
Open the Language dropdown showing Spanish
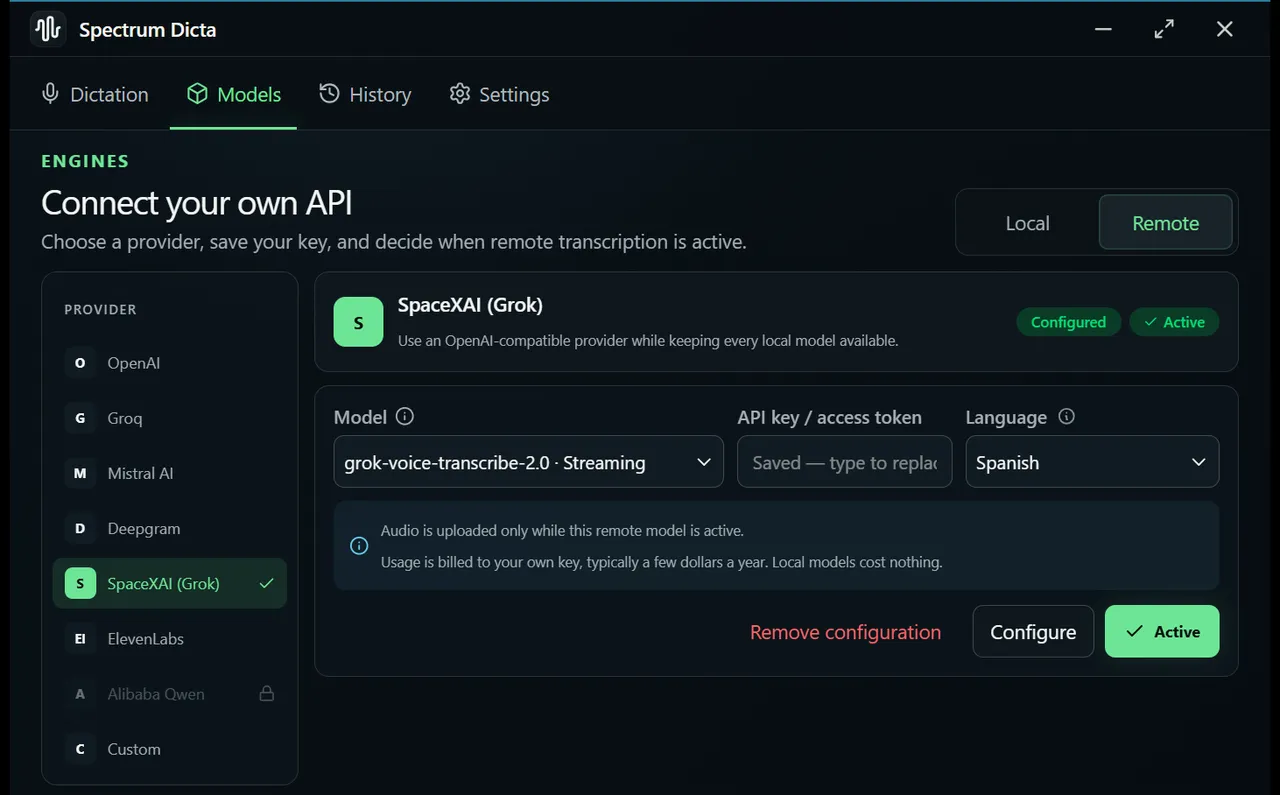click(x=1092, y=462)
